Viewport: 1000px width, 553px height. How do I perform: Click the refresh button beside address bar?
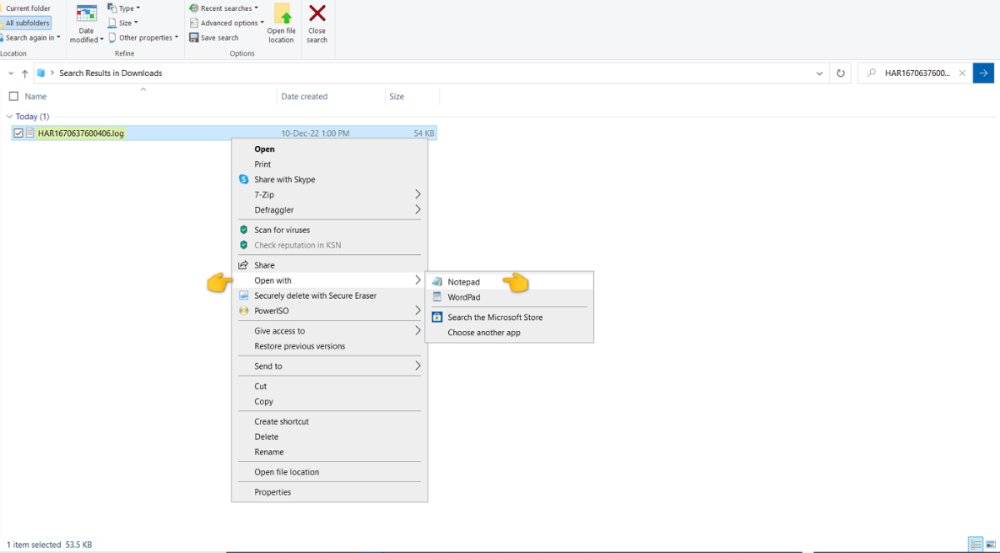841,73
